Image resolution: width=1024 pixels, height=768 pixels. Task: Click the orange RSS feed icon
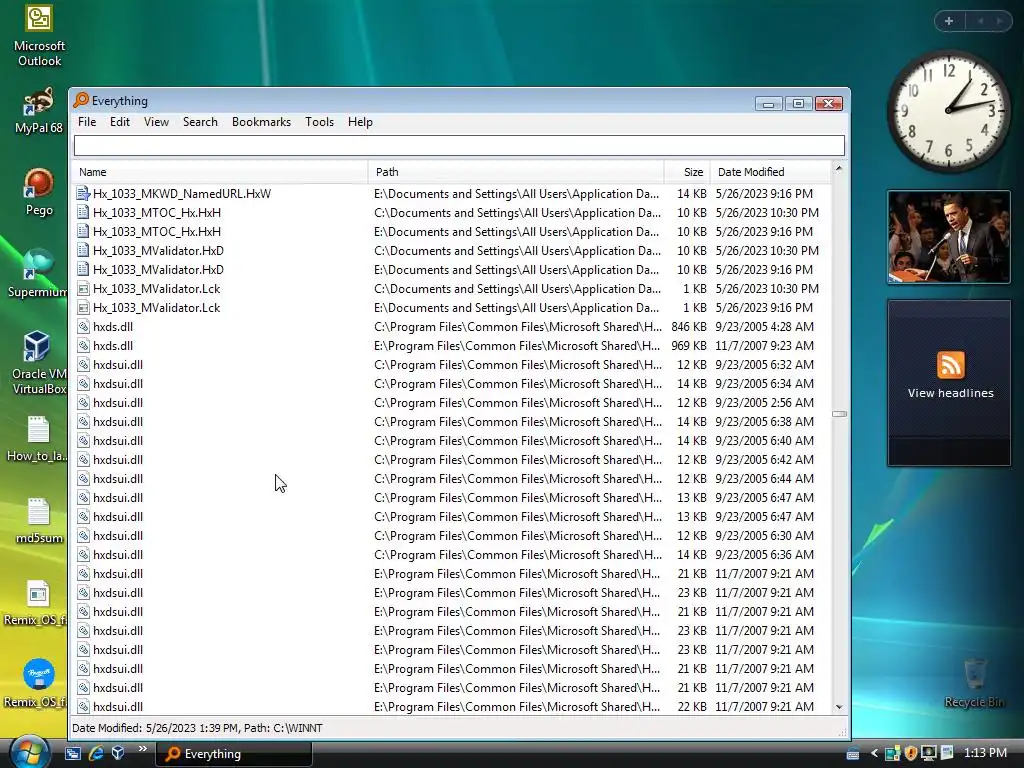tap(950, 364)
